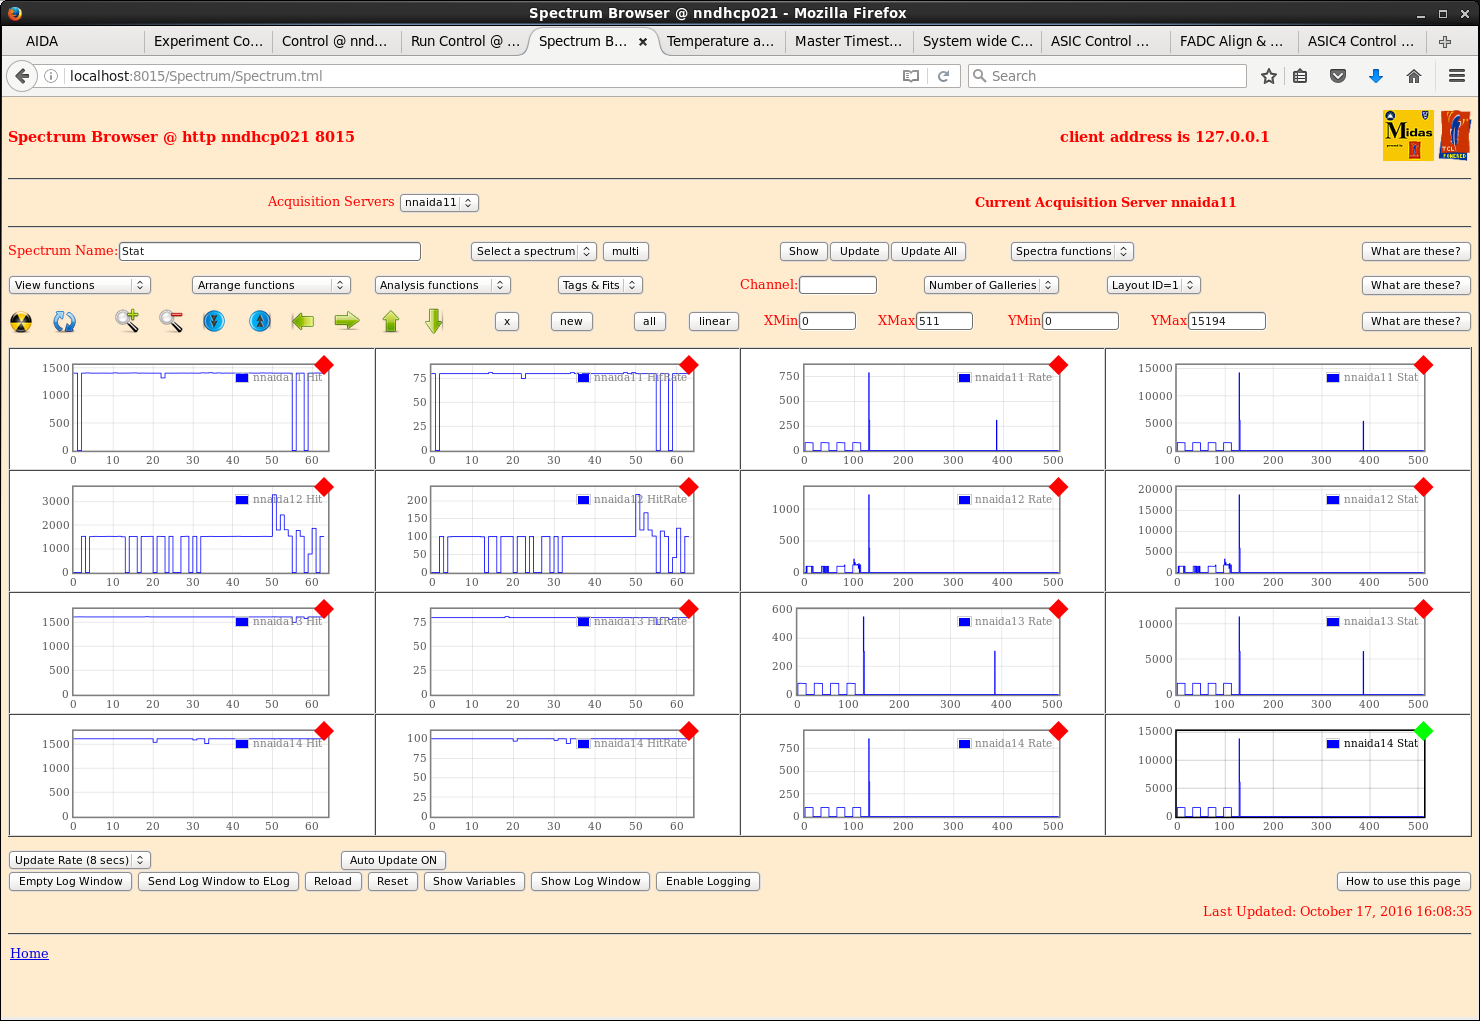Open the Acquisition Servers nnaida11 dropdown
This screenshot has width=1480, height=1021.
click(439, 203)
